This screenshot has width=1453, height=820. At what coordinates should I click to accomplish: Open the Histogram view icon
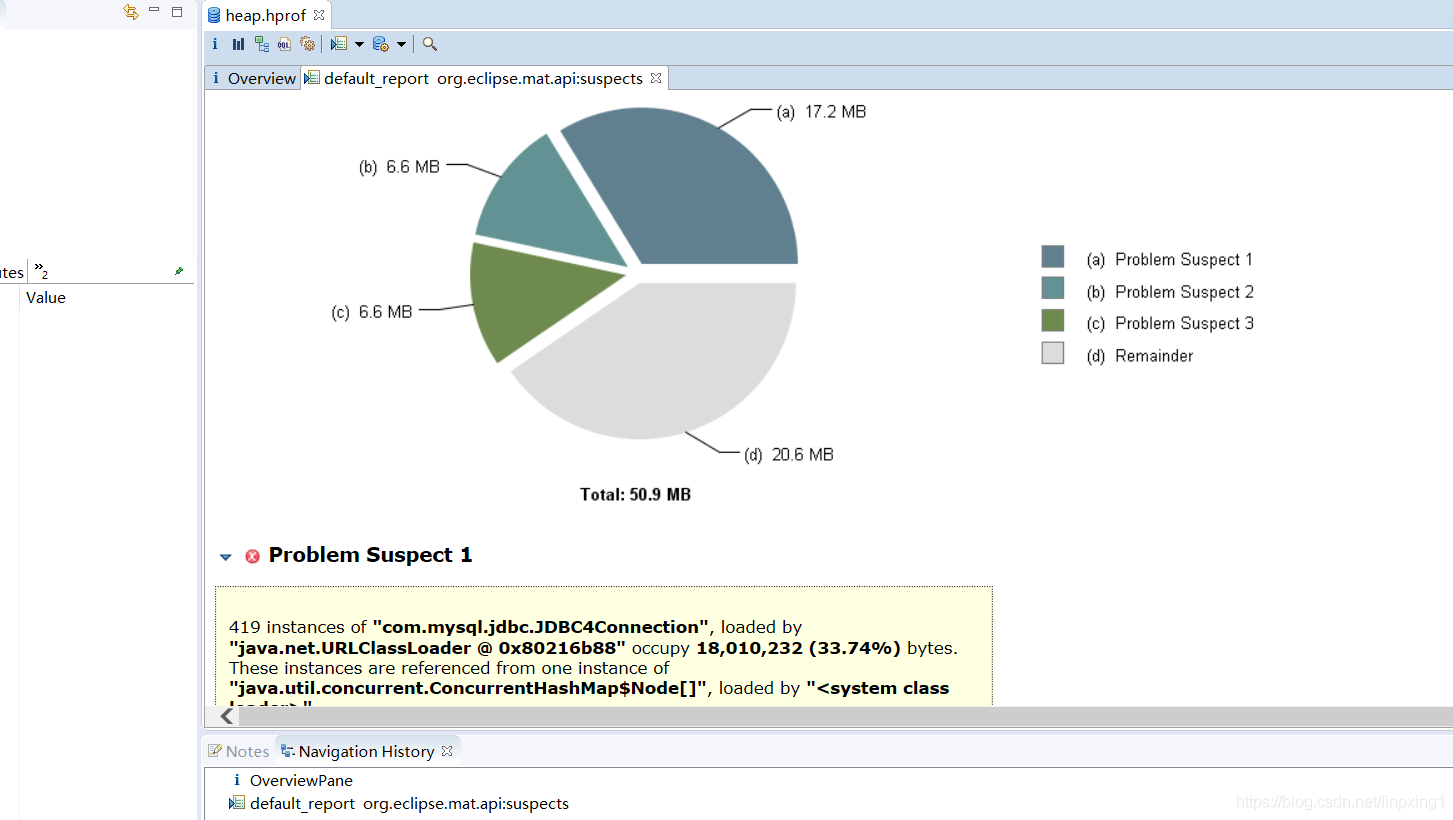[238, 44]
